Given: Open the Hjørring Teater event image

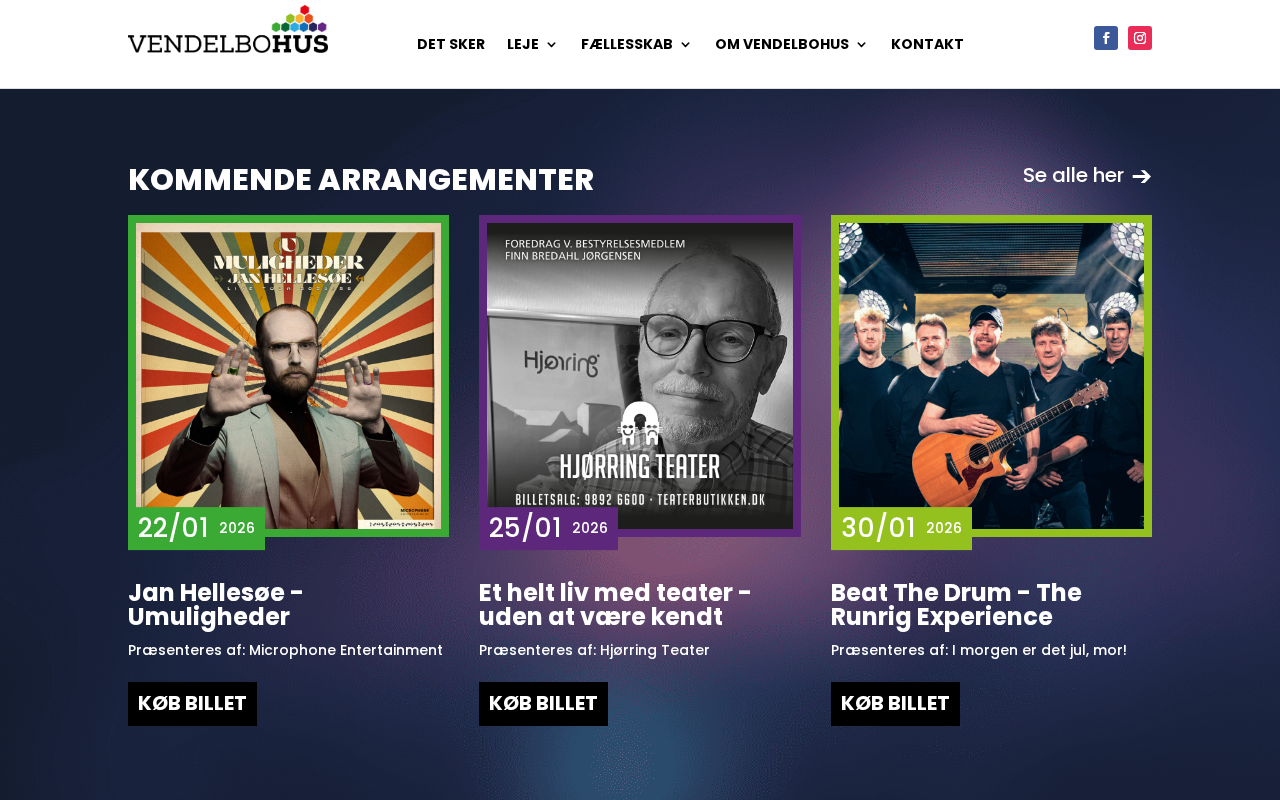Looking at the screenshot, I should (640, 376).
